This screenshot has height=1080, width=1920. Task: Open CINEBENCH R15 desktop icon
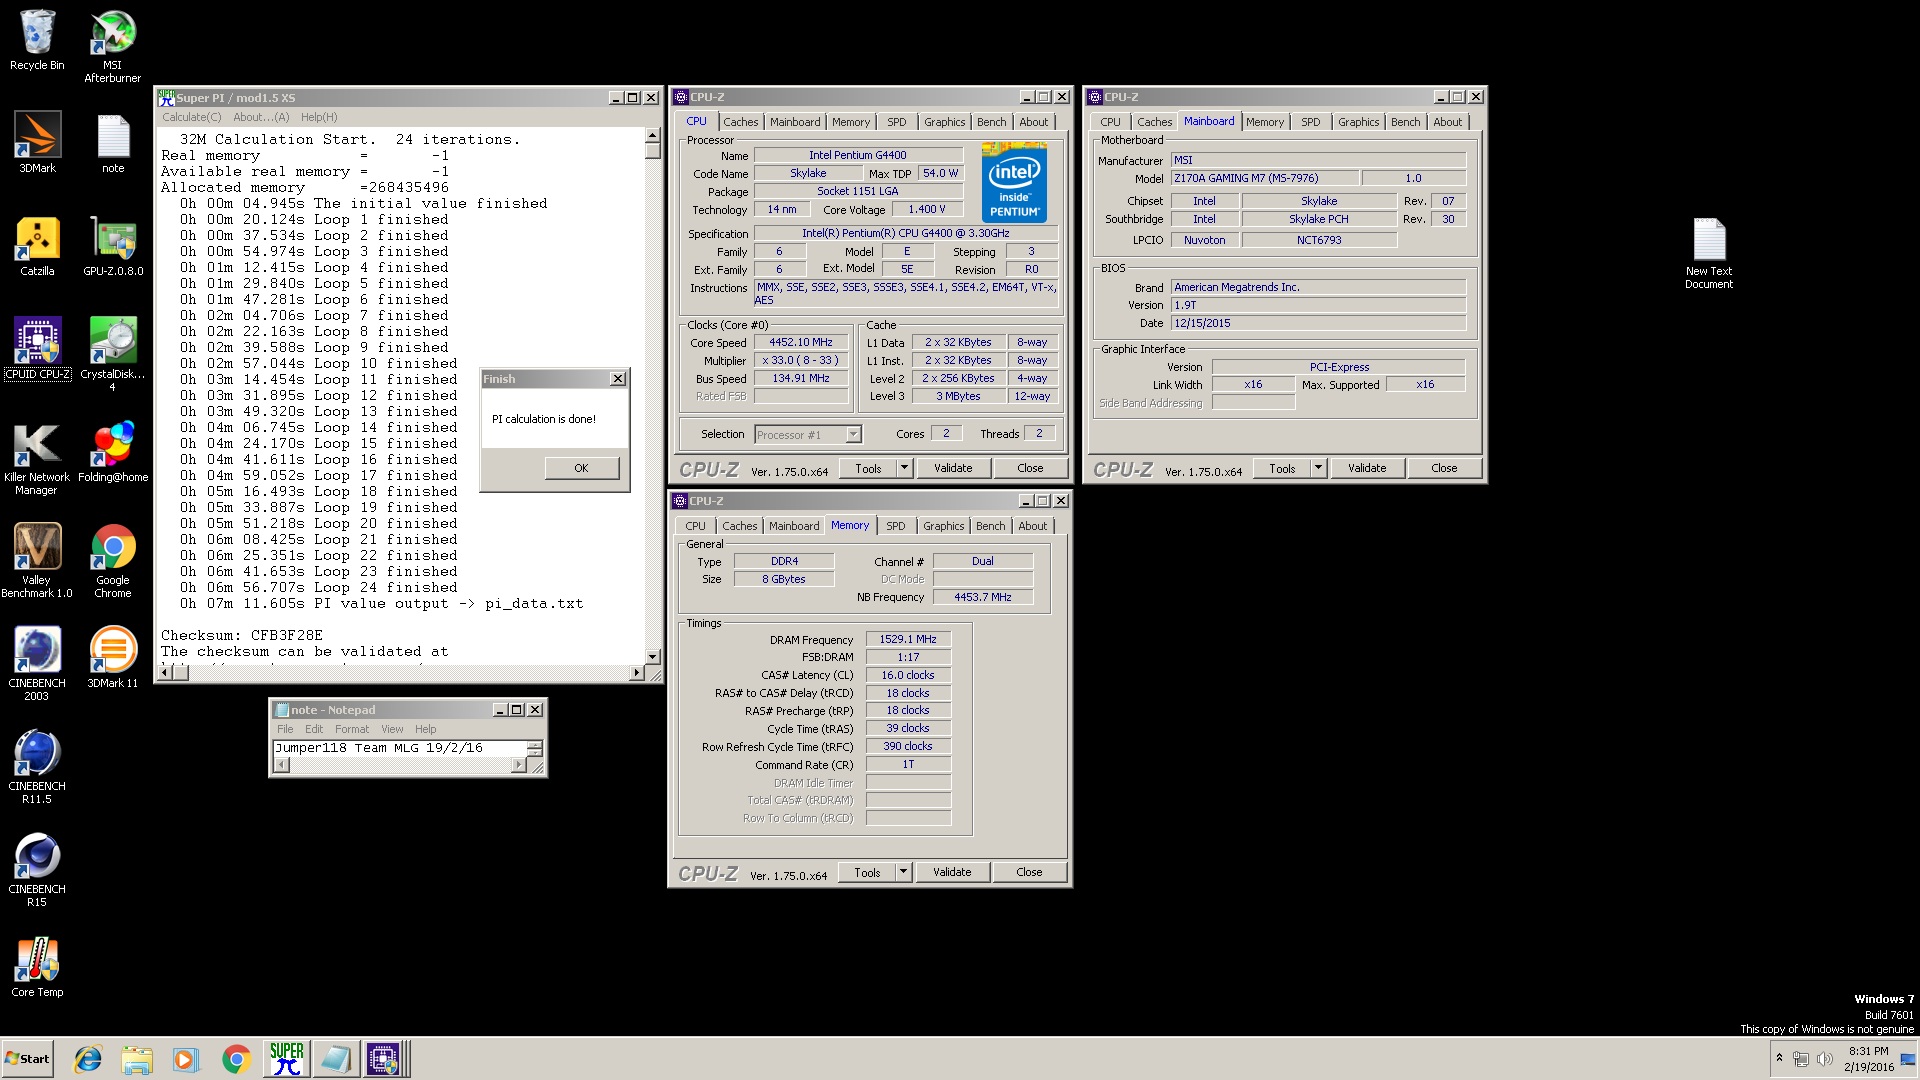click(x=37, y=870)
